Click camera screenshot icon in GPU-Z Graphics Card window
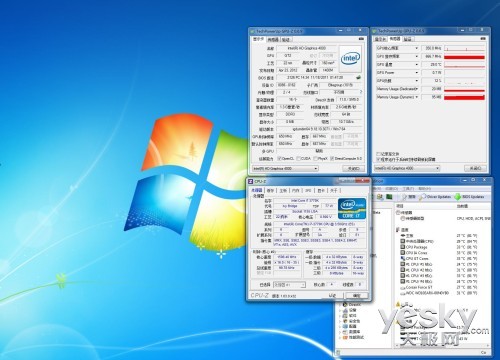 tap(361, 39)
